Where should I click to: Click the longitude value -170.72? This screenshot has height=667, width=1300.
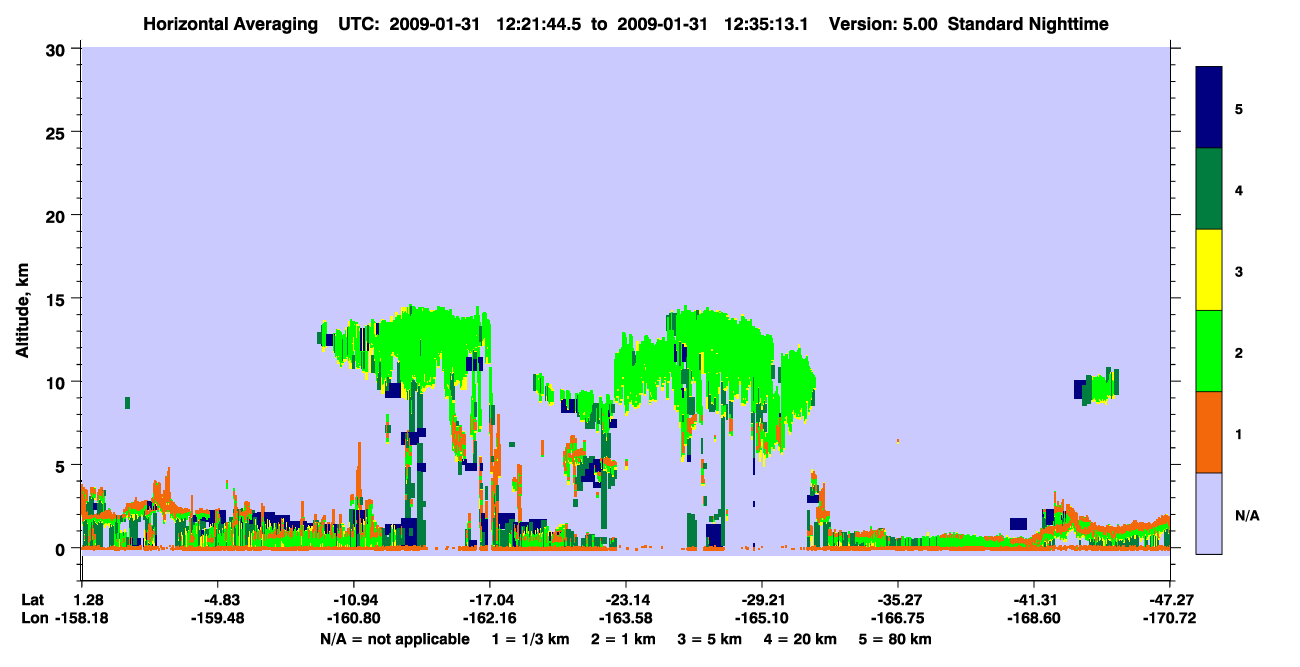coord(1169,619)
